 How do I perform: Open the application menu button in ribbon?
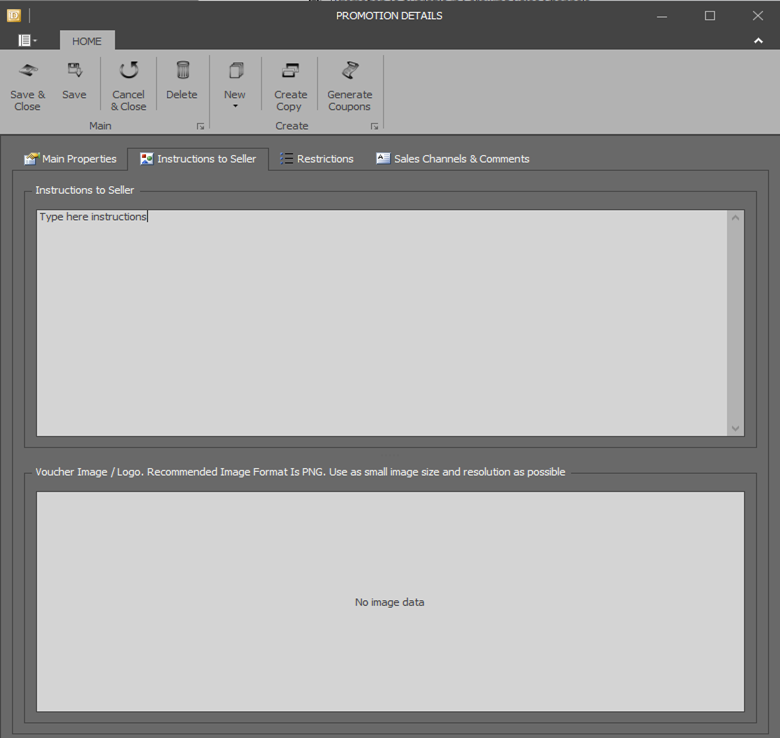(27, 40)
